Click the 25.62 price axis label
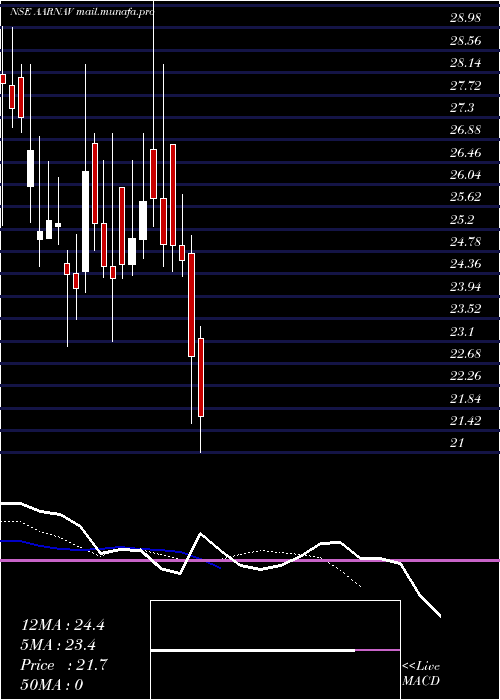 coord(465,197)
